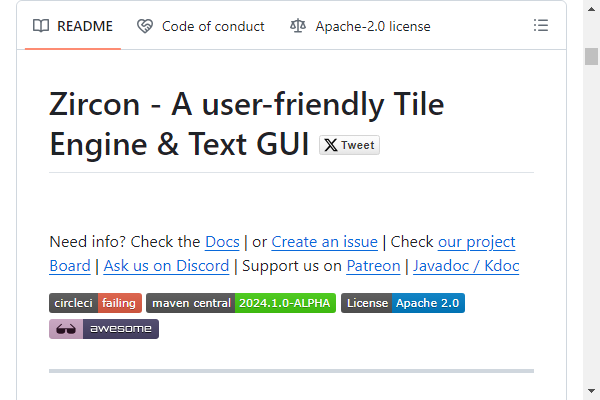Open the Code of conduct tab

pos(201,26)
